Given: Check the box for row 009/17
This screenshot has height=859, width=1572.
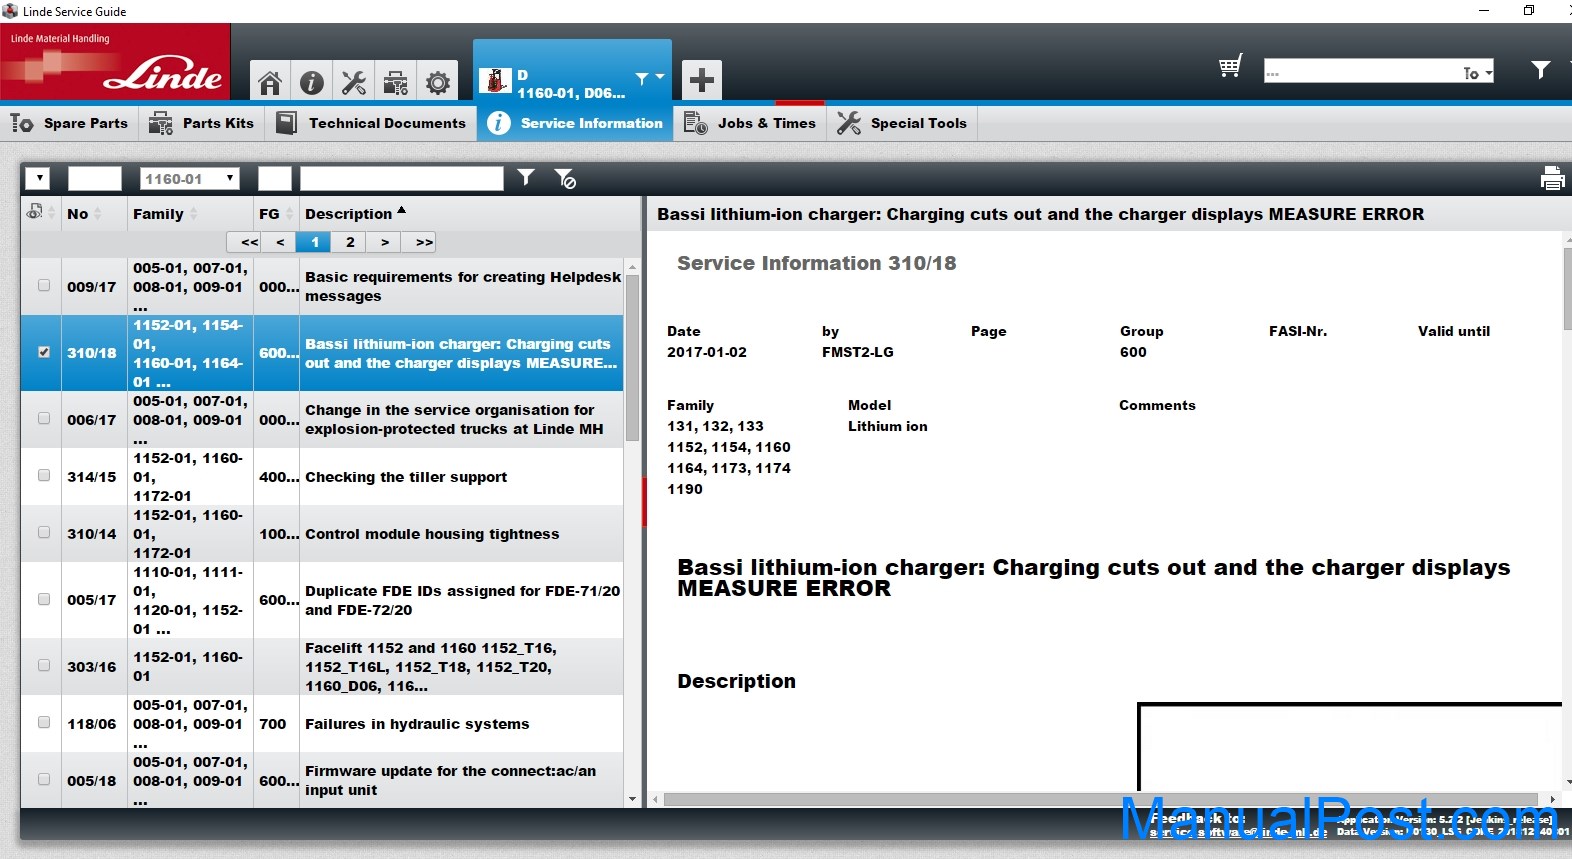Looking at the screenshot, I should (x=44, y=285).
